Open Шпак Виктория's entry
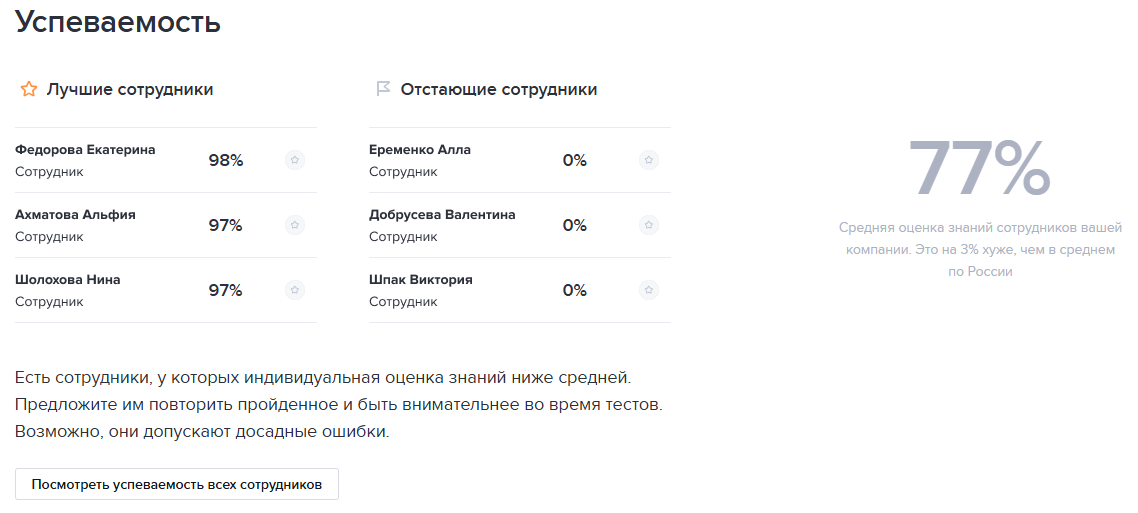 pyautogui.click(x=520, y=290)
